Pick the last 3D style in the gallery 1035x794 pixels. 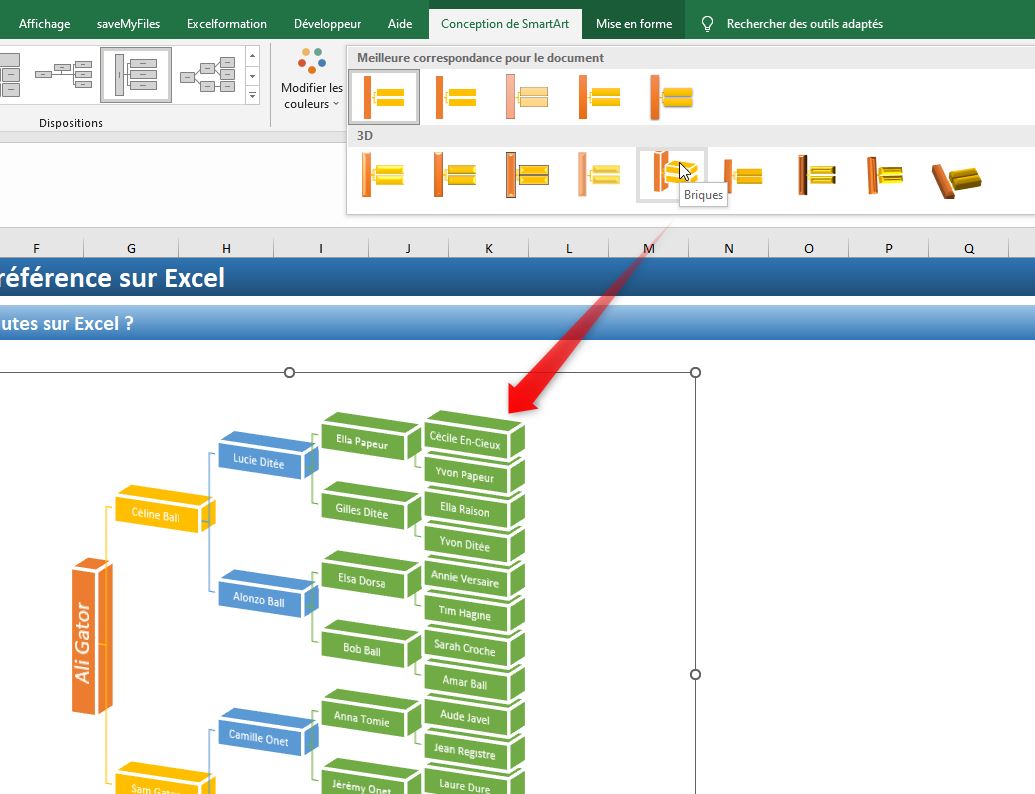click(957, 177)
